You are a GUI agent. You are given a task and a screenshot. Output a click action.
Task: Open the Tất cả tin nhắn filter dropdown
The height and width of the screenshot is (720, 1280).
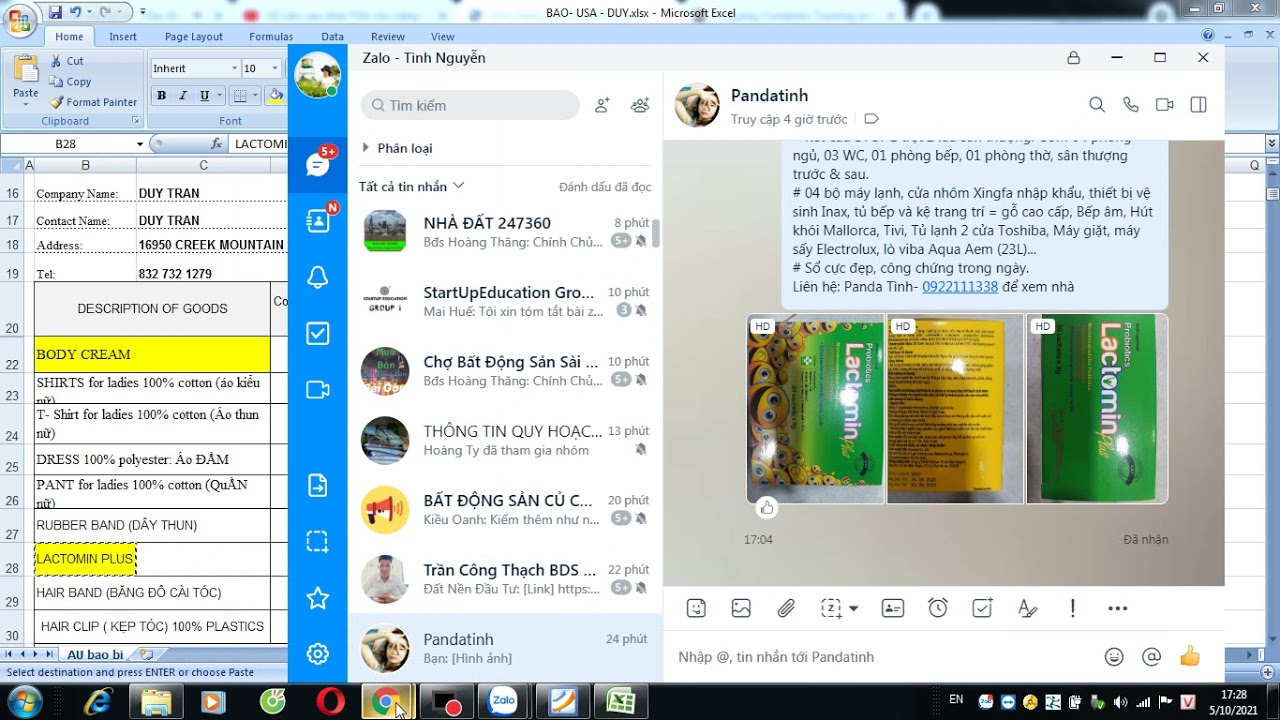tap(411, 186)
